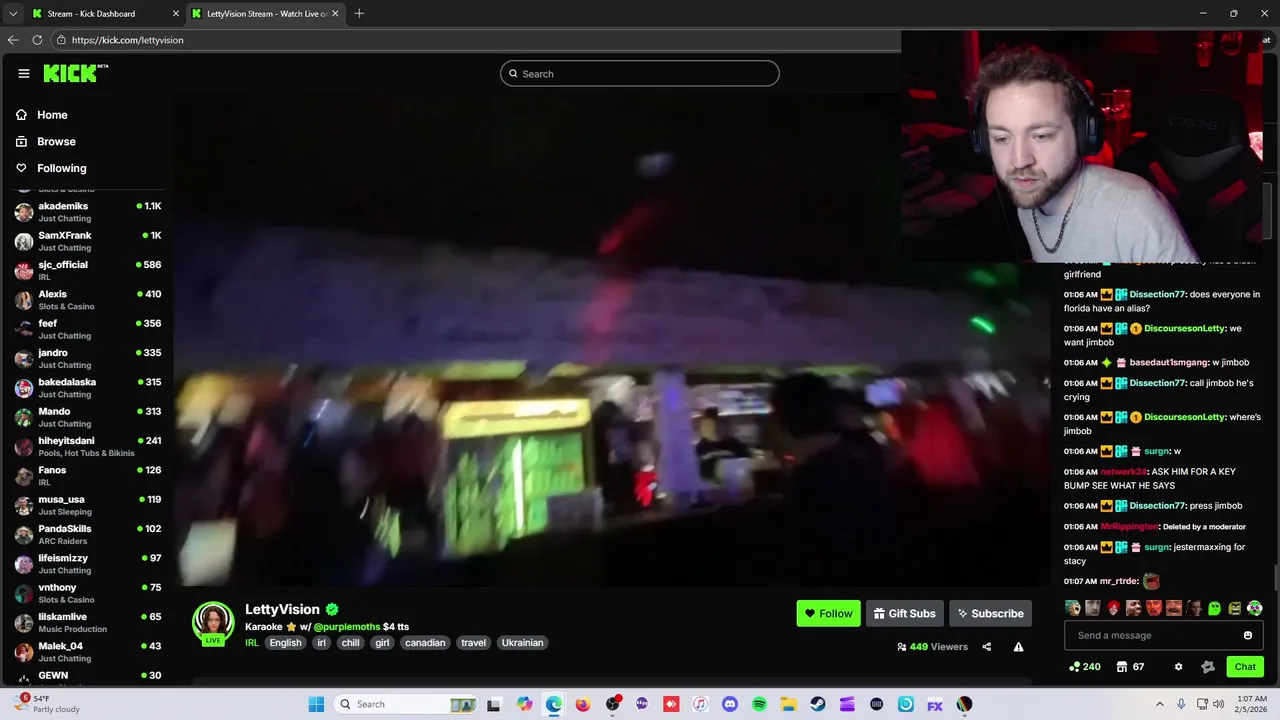
Task: Open a new browser tab
Action: [359, 14]
